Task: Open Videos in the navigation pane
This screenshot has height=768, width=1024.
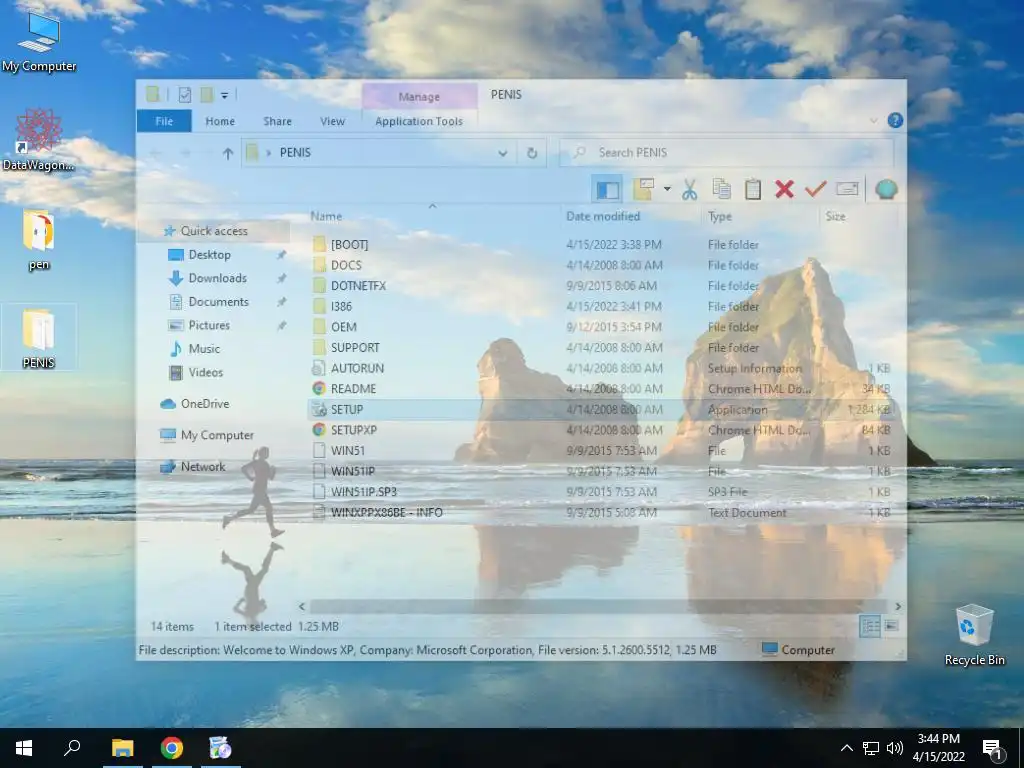Action: [x=206, y=372]
